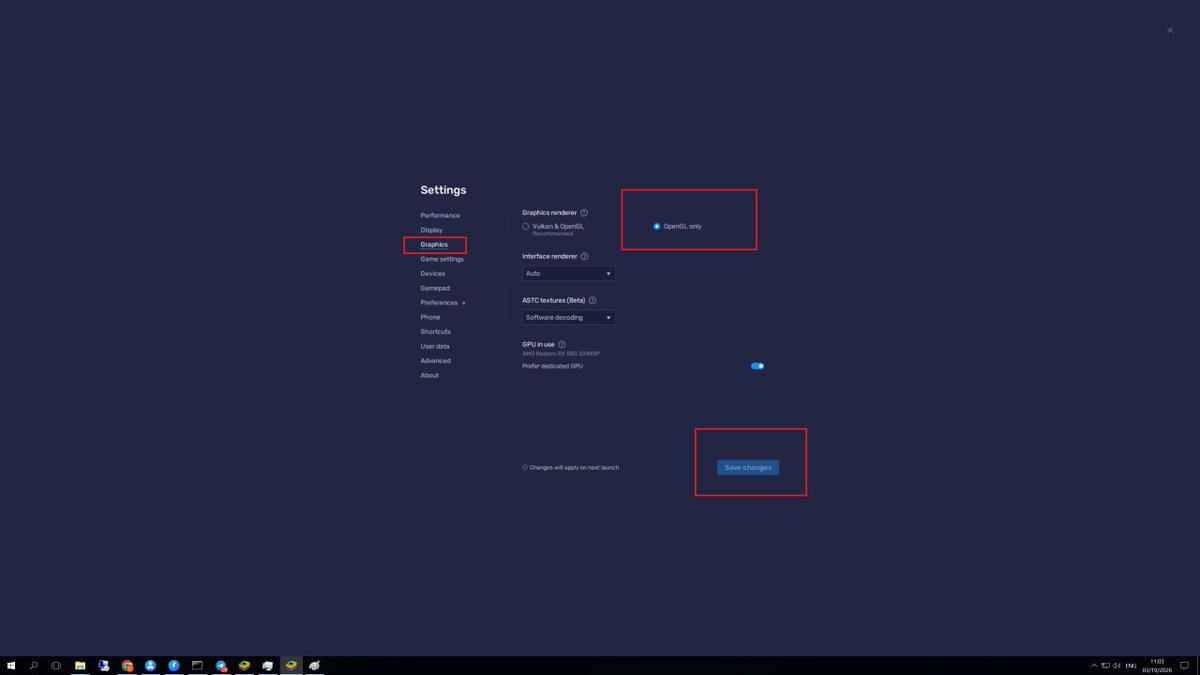Switch to Gamepad settings
The image size is (1200, 675).
click(435, 288)
